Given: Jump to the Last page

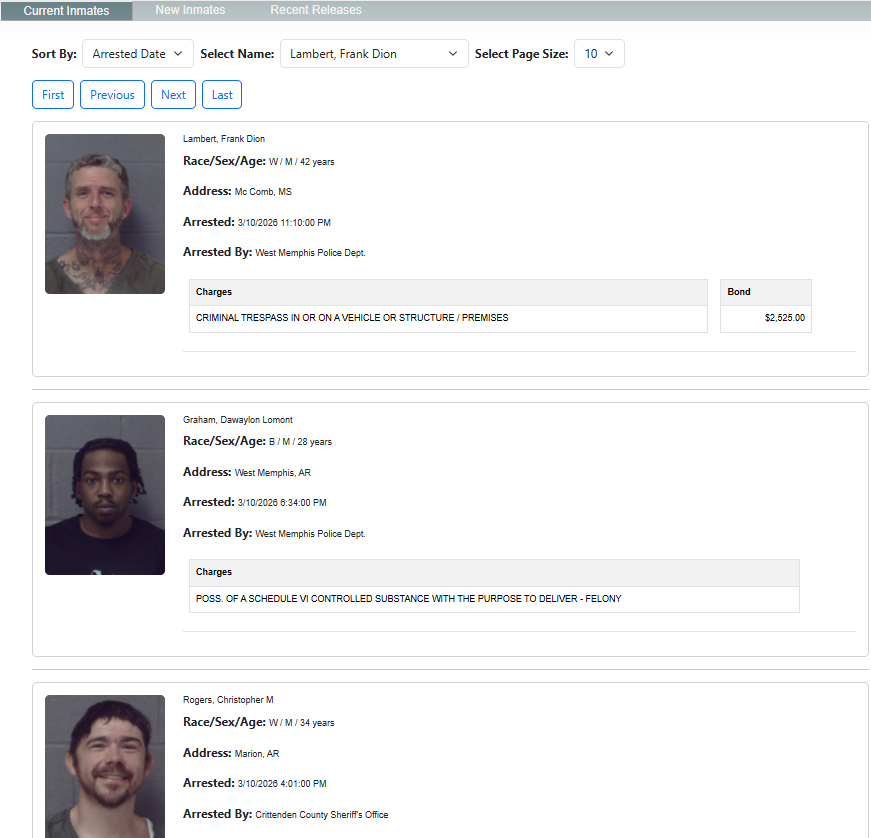Looking at the screenshot, I should coord(222,95).
